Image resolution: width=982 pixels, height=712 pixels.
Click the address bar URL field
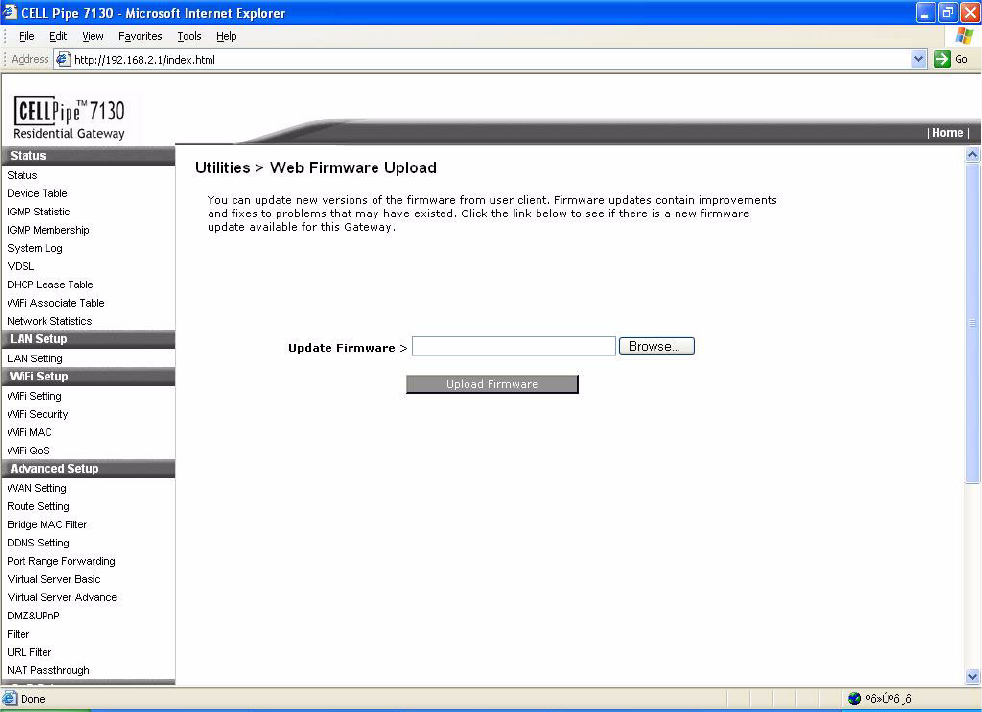[x=482, y=59]
